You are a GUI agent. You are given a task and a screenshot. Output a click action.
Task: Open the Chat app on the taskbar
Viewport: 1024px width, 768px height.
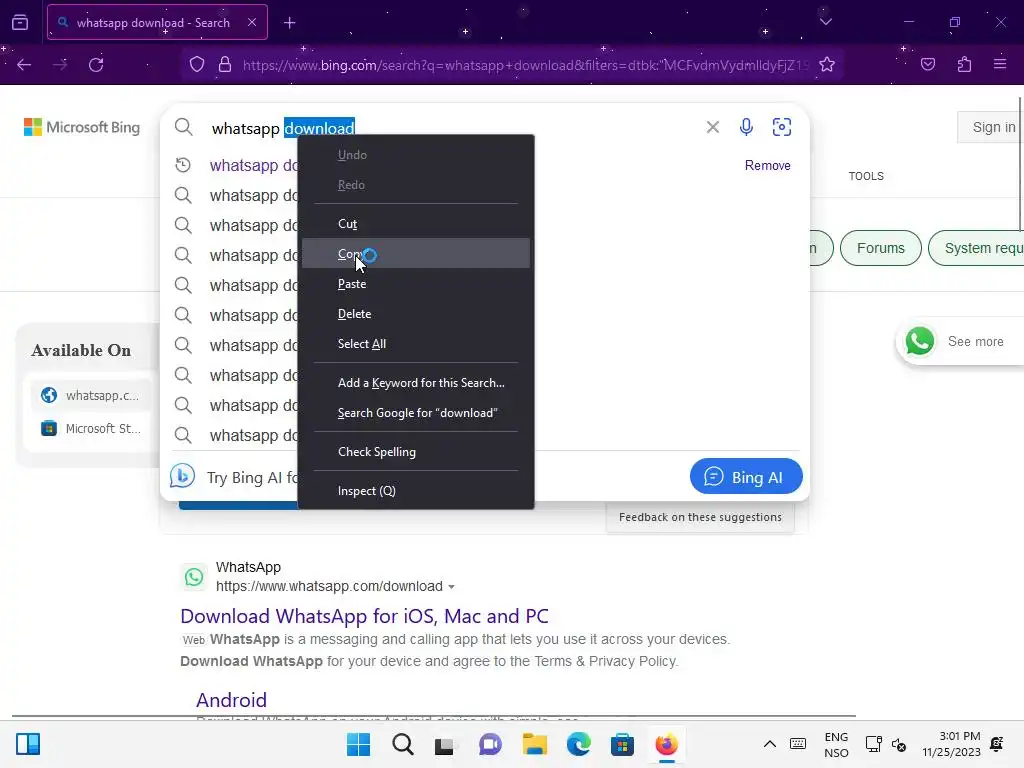(x=490, y=744)
